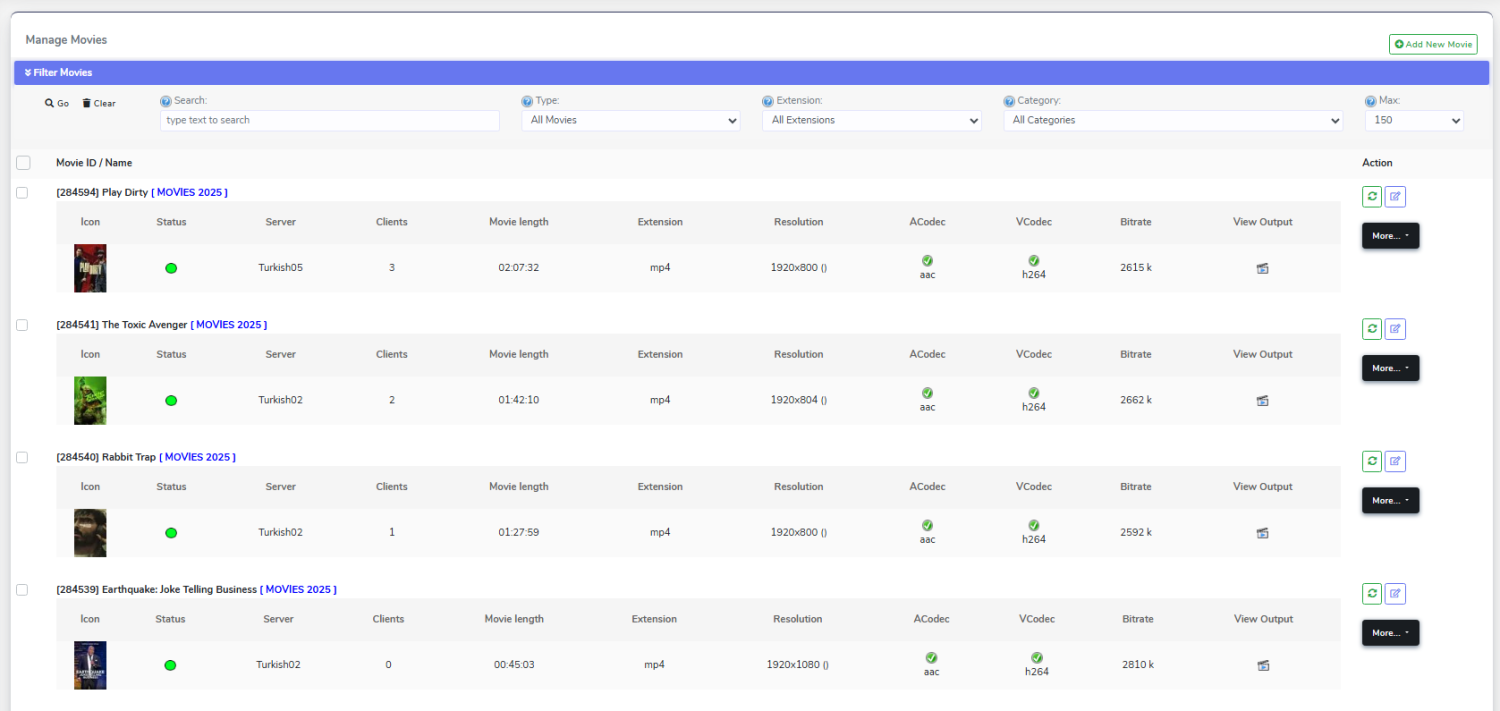Click the edit icon for Rabbit Trap

point(1395,462)
